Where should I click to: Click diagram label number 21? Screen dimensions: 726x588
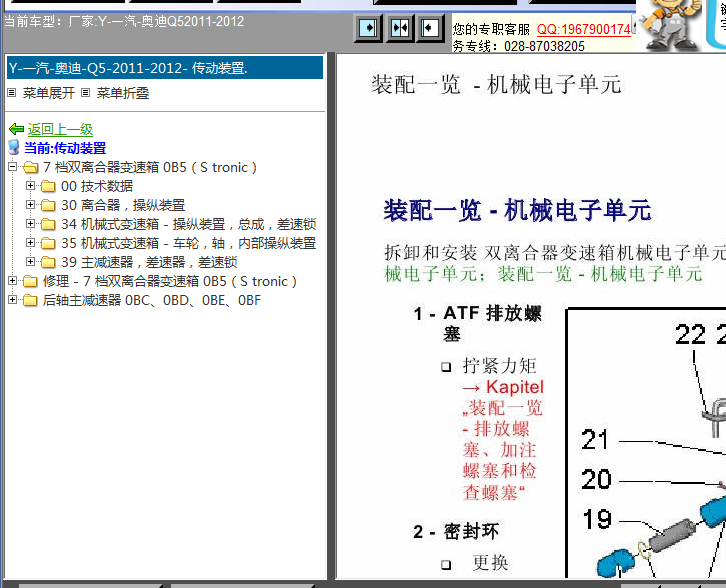(x=595, y=440)
